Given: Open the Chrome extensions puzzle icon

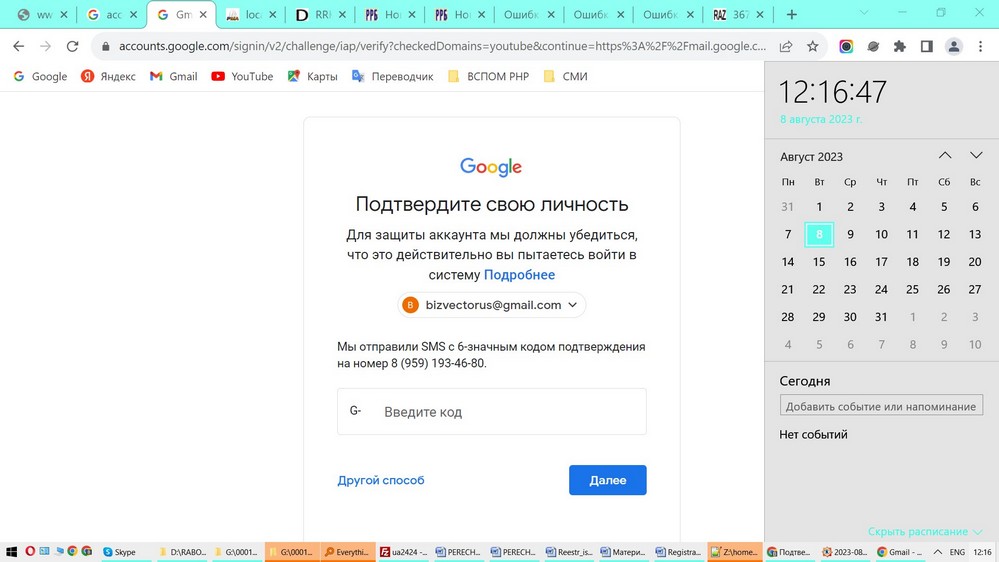Looking at the screenshot, I should click(x=900, y=46).
